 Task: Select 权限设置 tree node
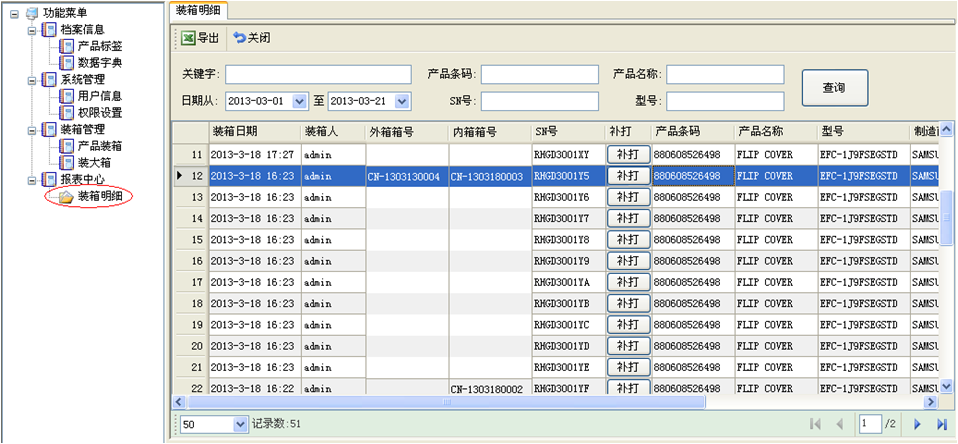[x=99, y=112]
